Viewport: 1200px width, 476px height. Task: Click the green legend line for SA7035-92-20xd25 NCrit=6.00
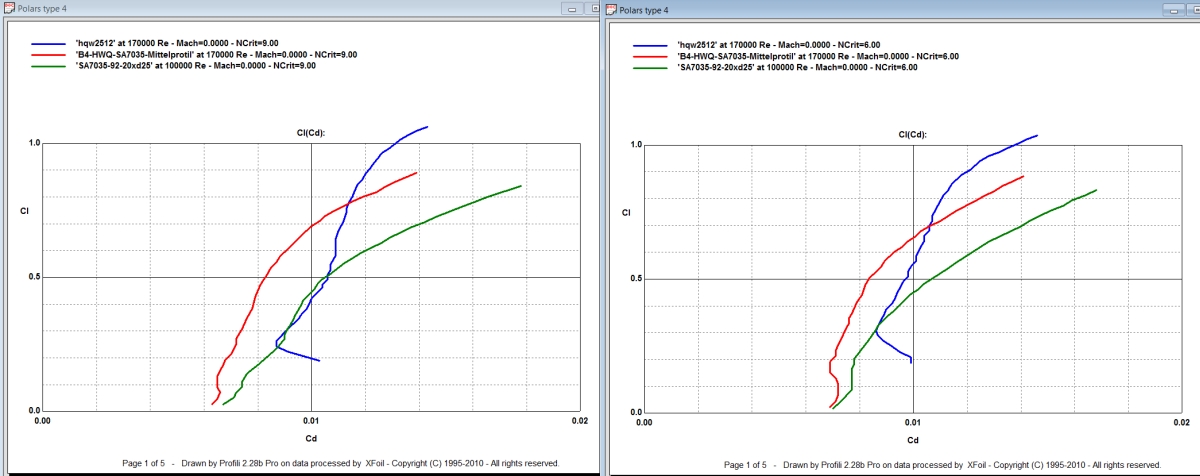click(x=651, y=68)
